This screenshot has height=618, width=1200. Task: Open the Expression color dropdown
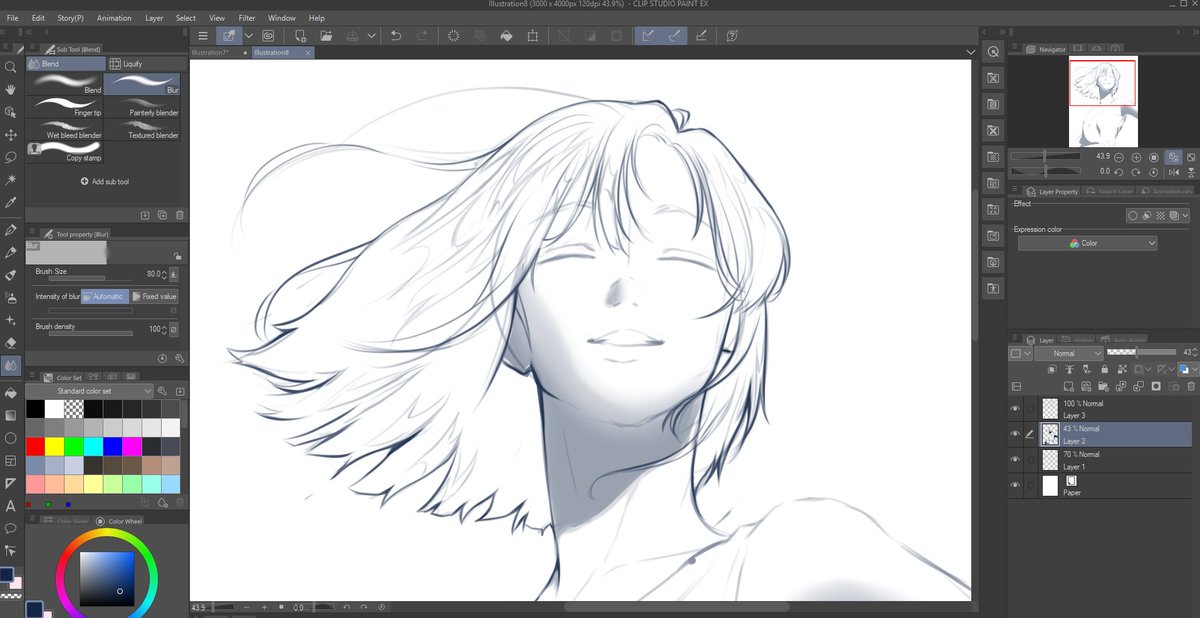(1088, 243)
